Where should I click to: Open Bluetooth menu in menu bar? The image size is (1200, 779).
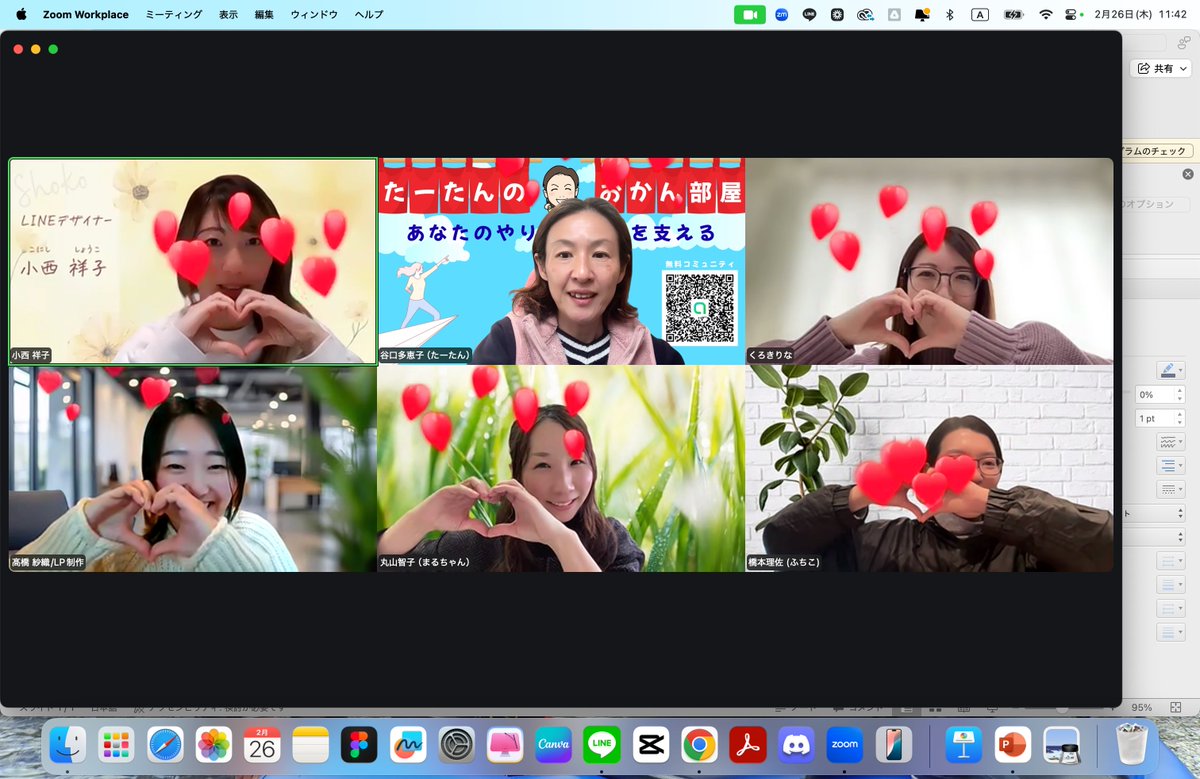(x=950, y=14)
